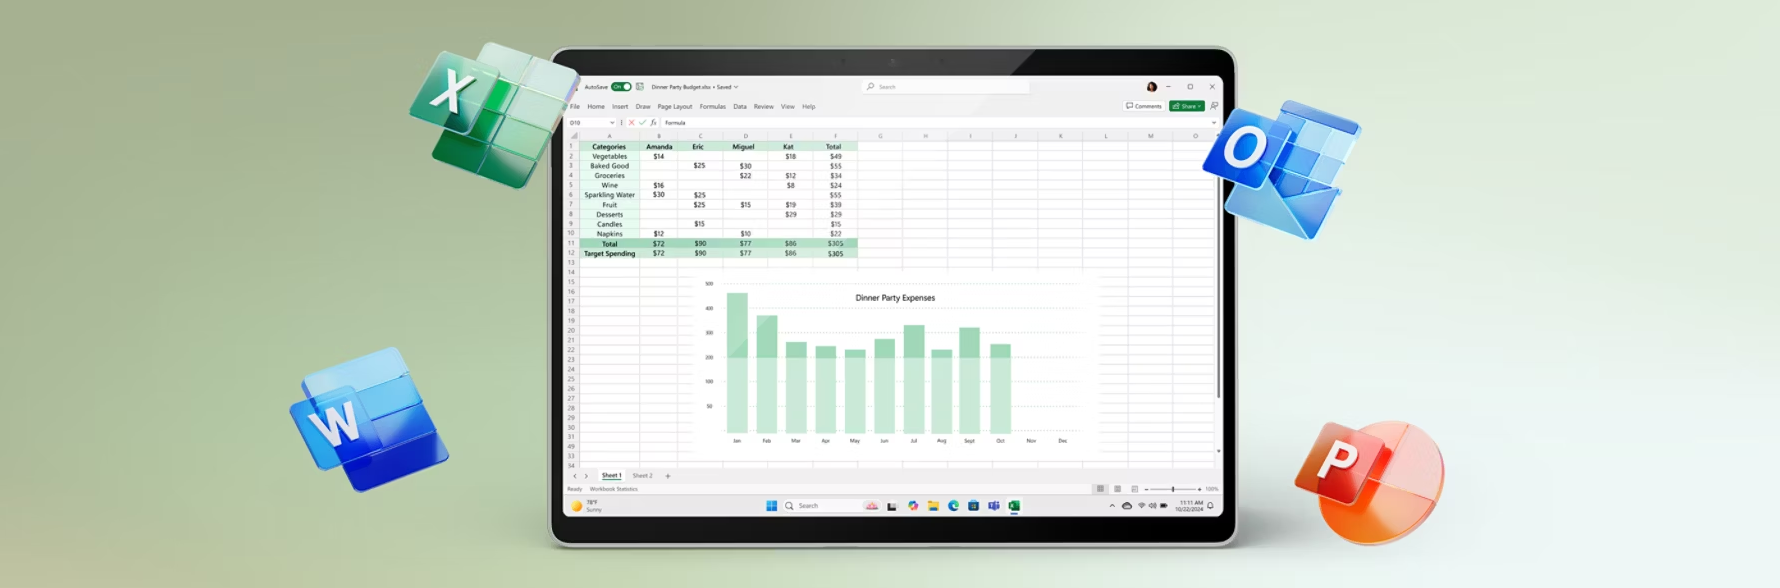Switch to Page Layout view icon
This screenshot has height=588, width=1780.
1117,489
